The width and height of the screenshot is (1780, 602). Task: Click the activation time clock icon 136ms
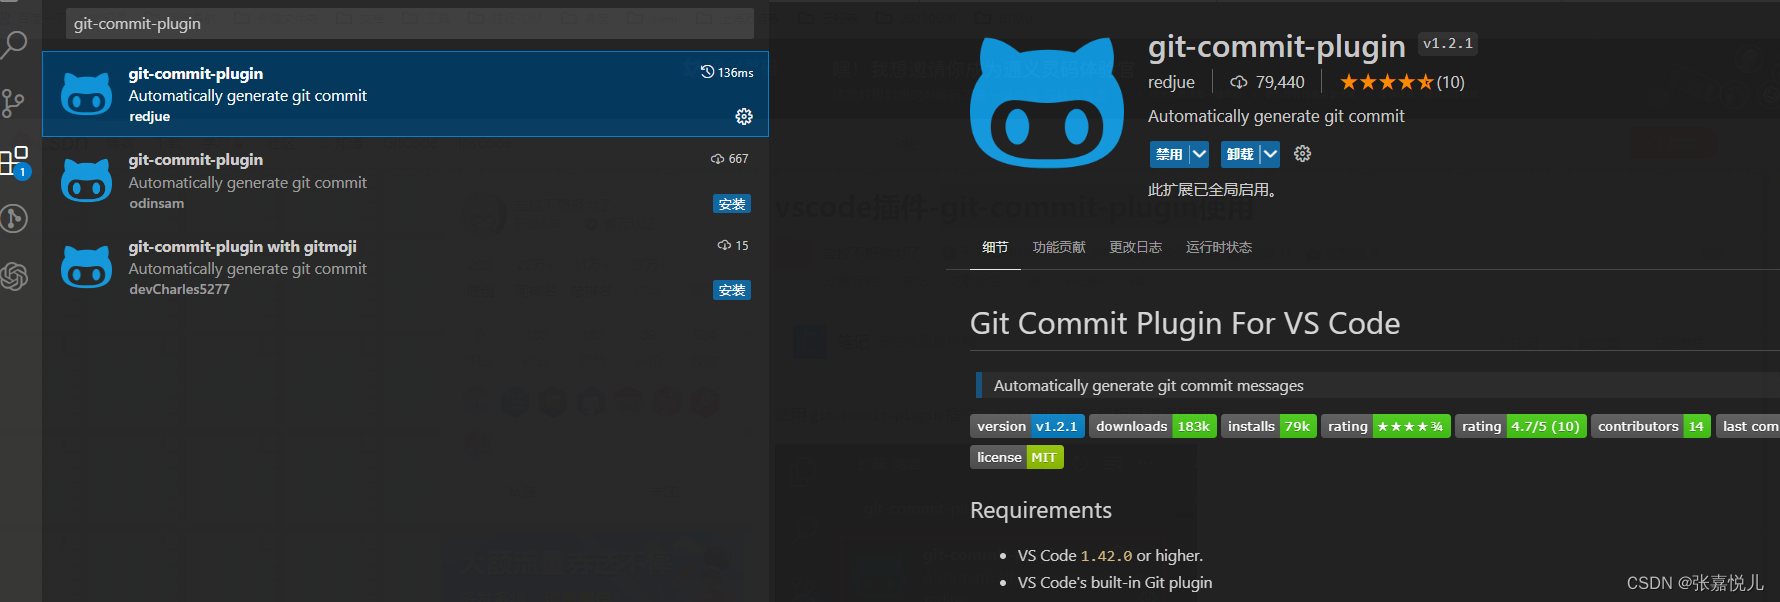point(707,72)
